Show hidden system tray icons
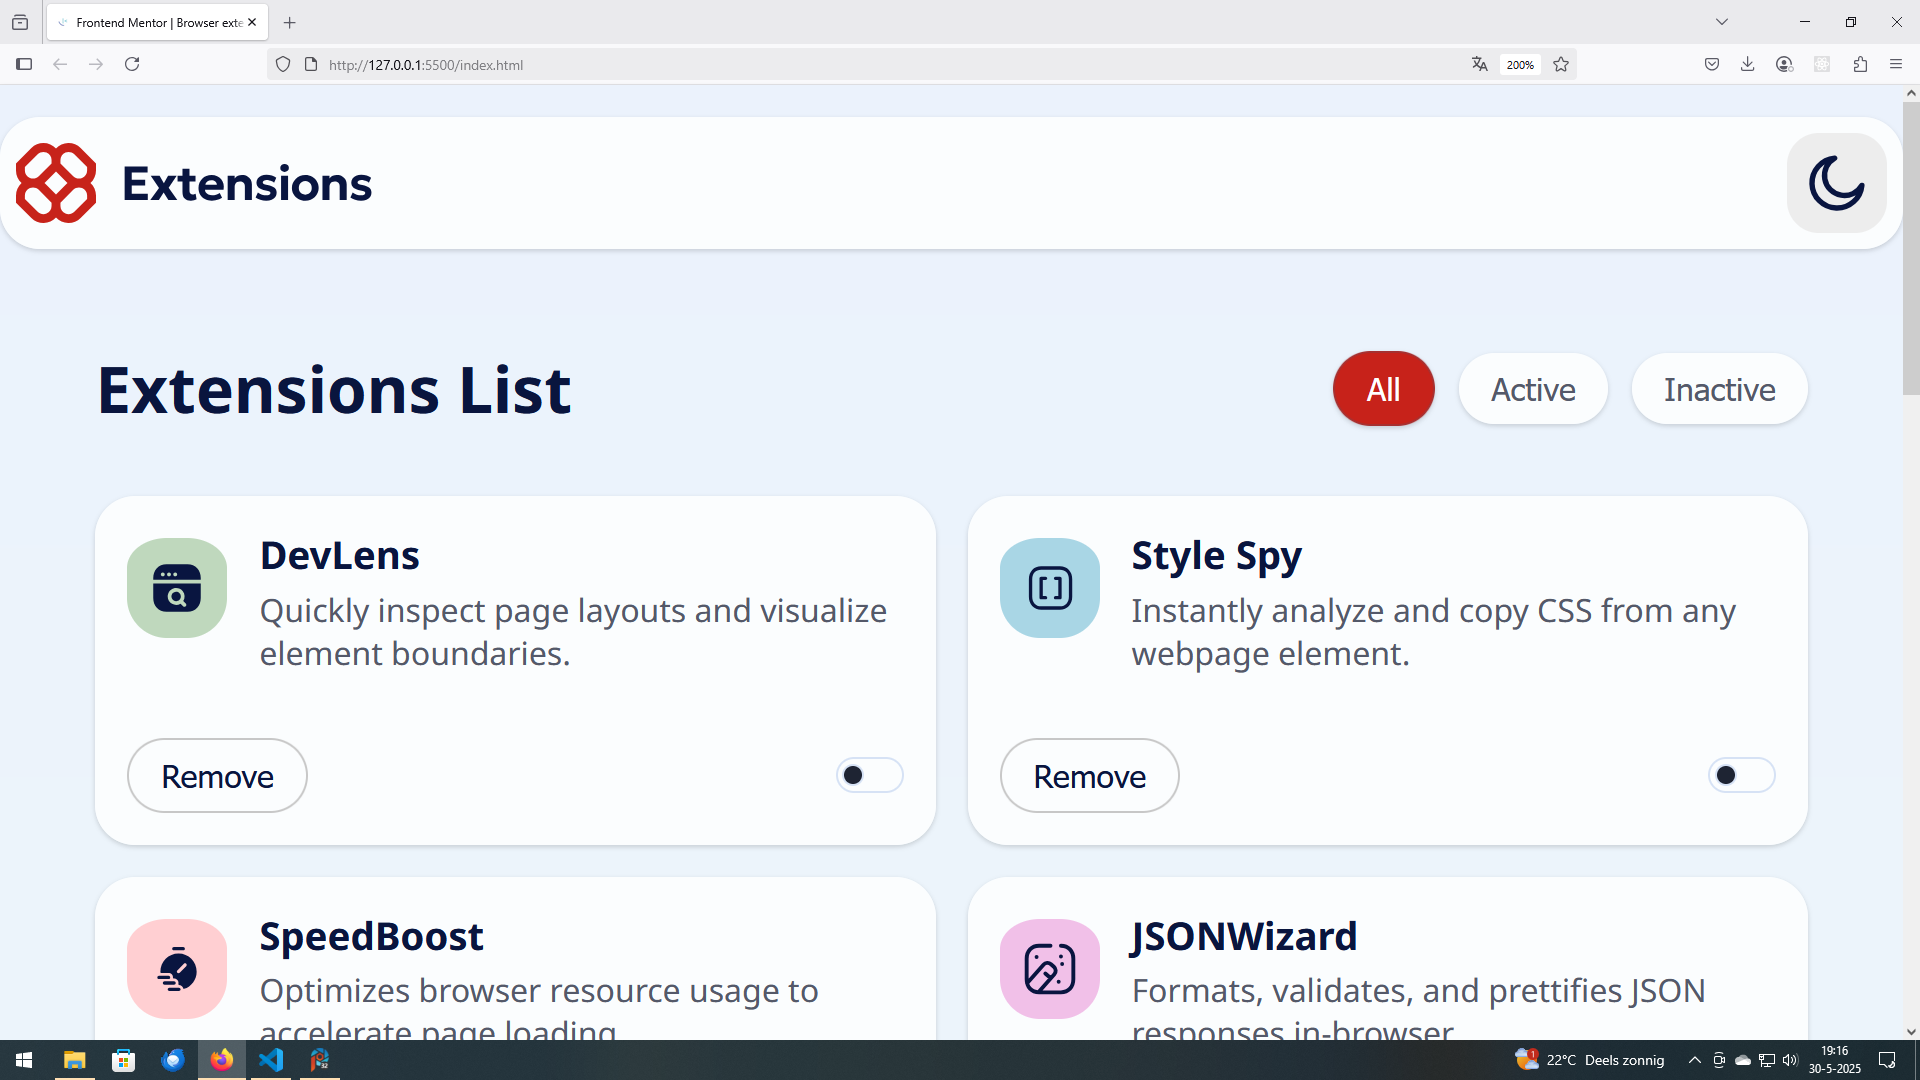This screenshot has height=1080, width=1920. point(1694,1060)
